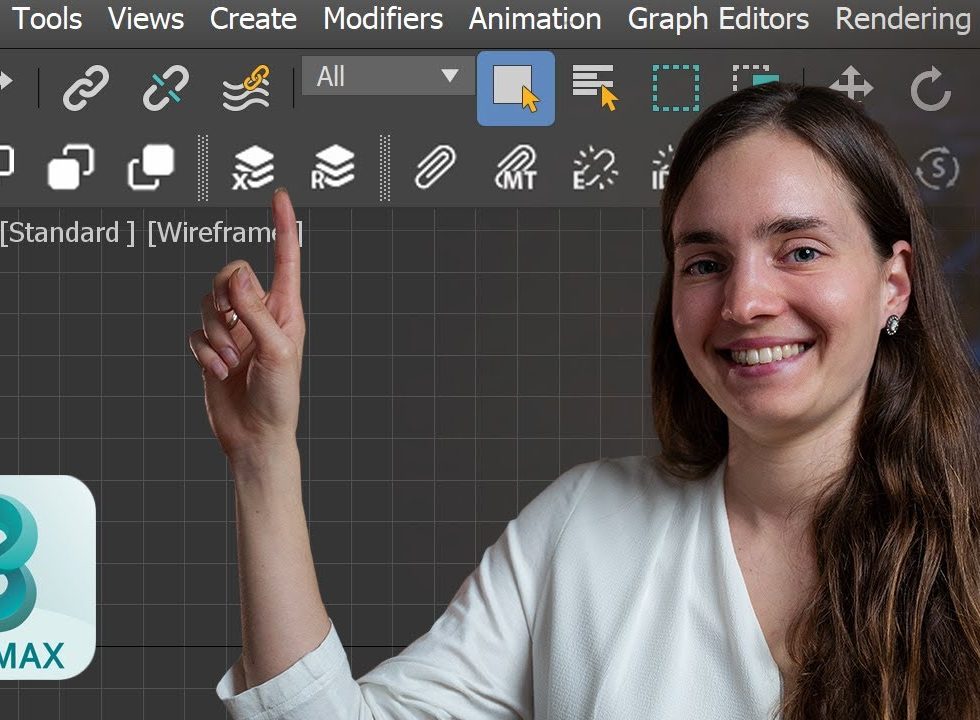
Task: Select the Move tool icon
Action: (x=851, y=84)
